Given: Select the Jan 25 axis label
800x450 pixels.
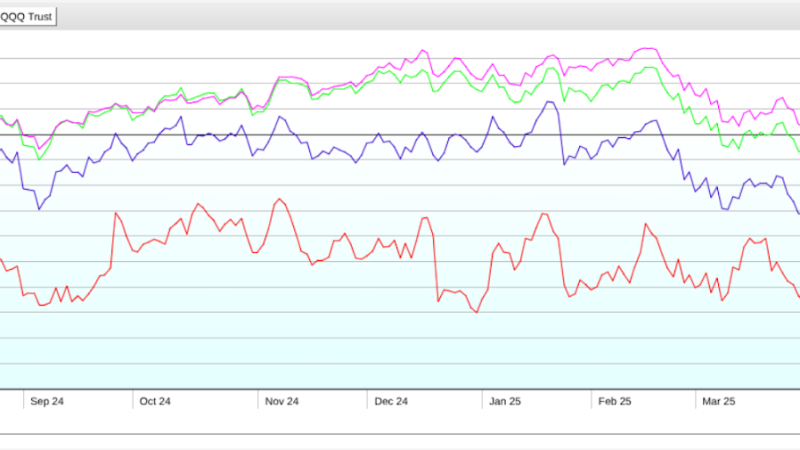Looking at the screenshot, I should 505,402.
